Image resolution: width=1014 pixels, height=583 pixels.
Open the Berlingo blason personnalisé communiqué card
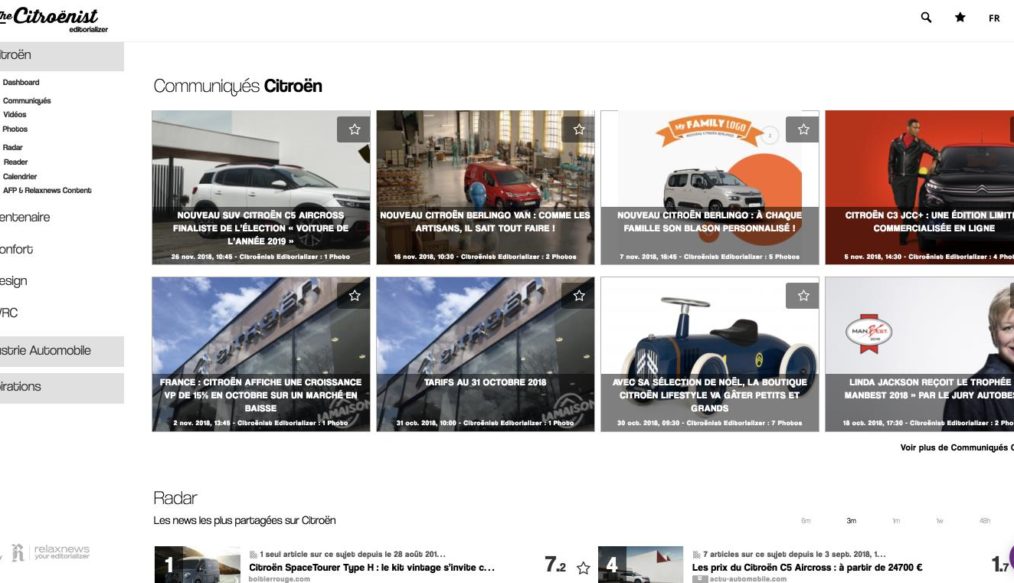(x=709, y=187)
